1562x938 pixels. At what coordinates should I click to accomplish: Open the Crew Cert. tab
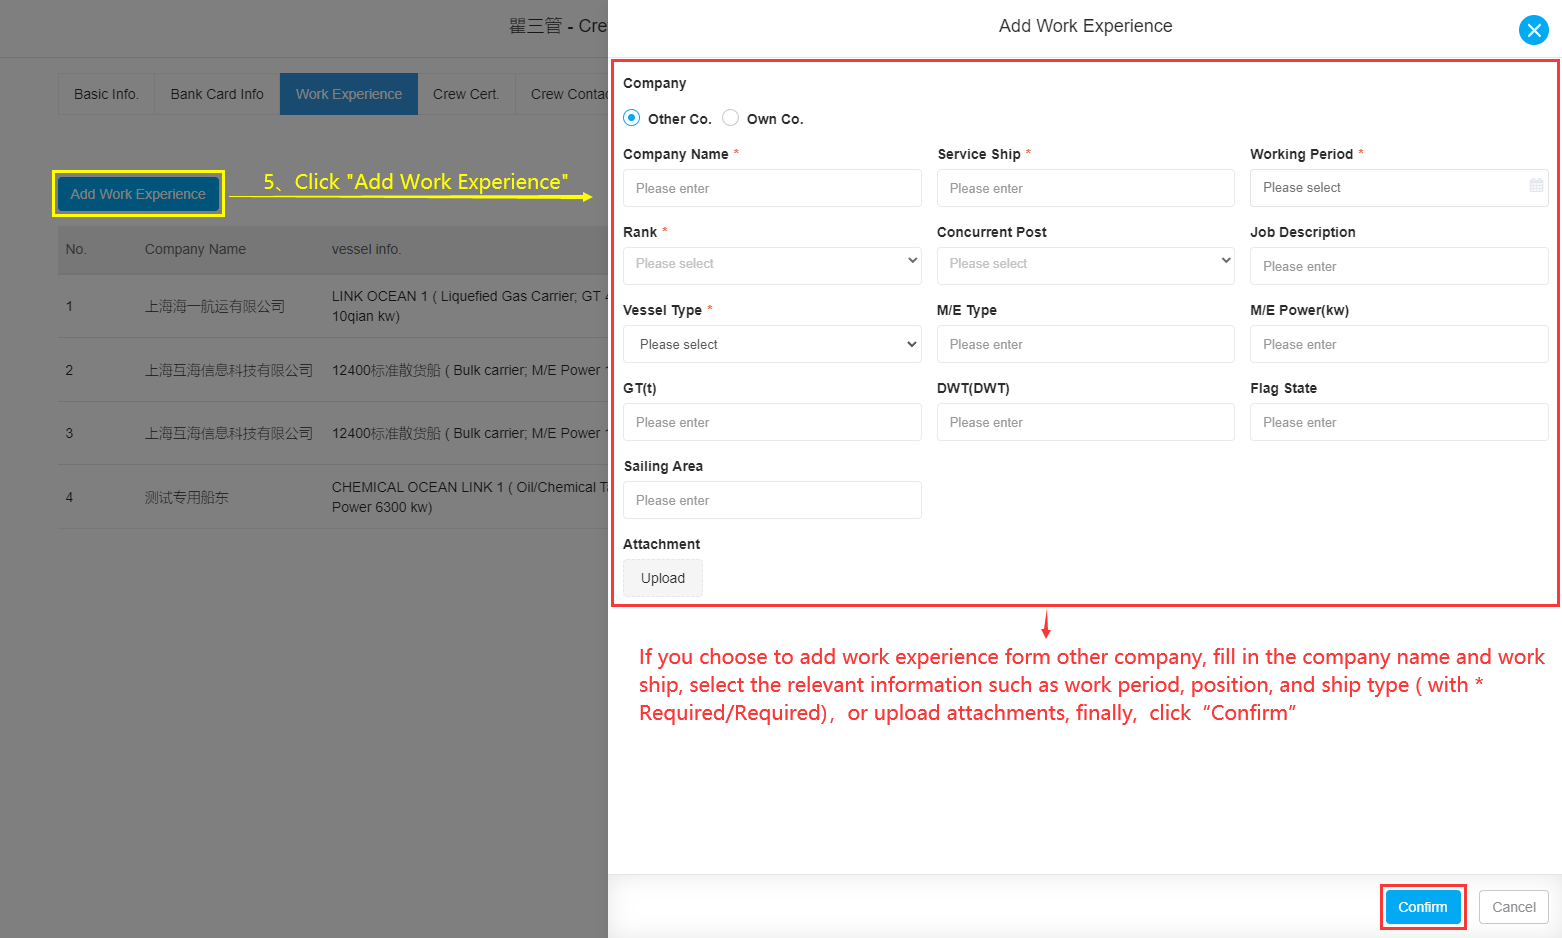[x=466, y=94]
